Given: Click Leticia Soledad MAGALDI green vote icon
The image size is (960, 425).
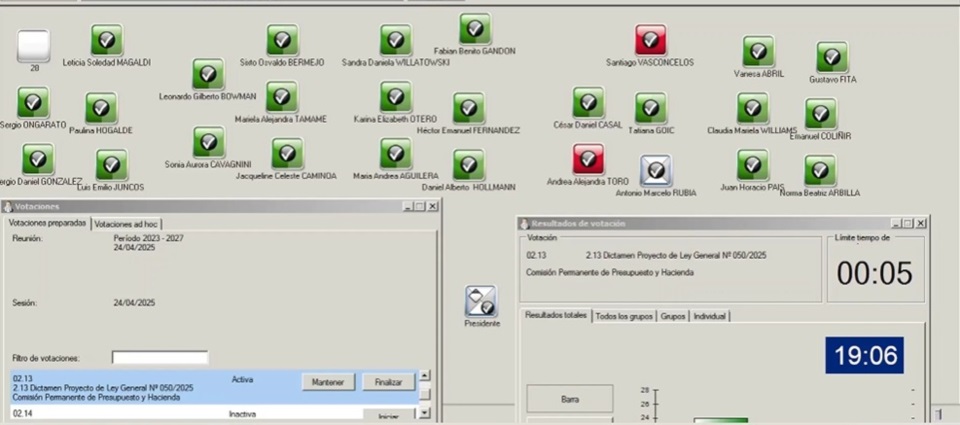Looking at the screenshot, I should click(x=107, y=40).
